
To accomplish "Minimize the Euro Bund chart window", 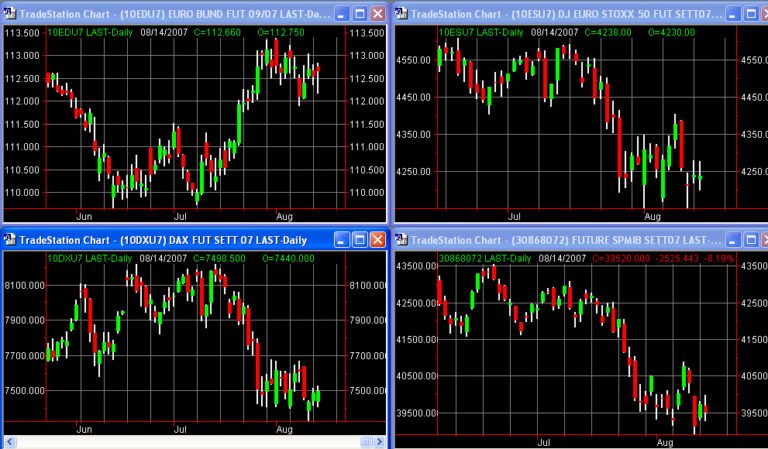I will point(340,15).
